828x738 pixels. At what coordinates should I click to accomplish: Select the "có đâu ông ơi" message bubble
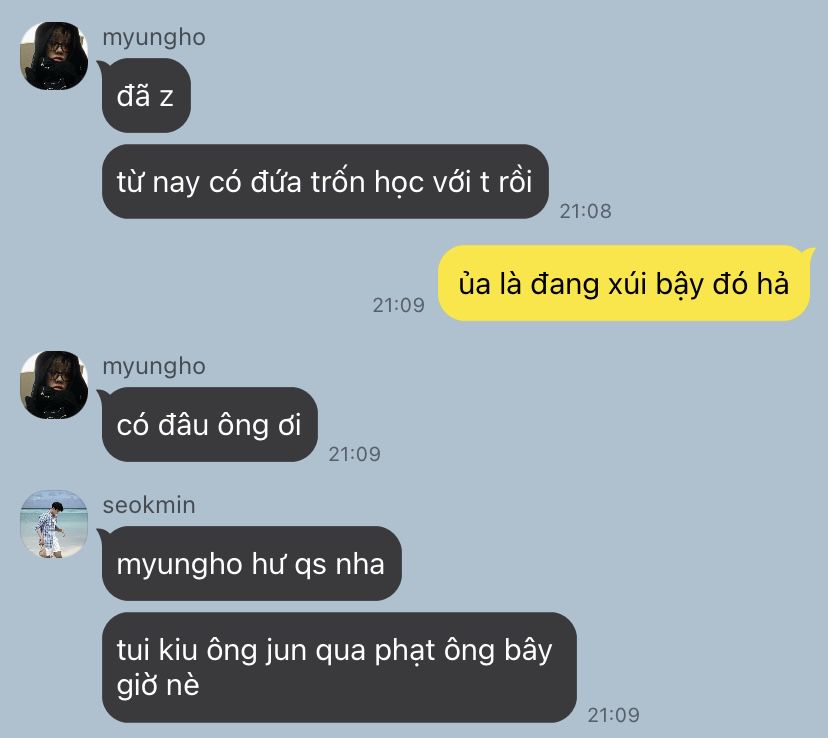pyautogui.click(x=210, y=424)
